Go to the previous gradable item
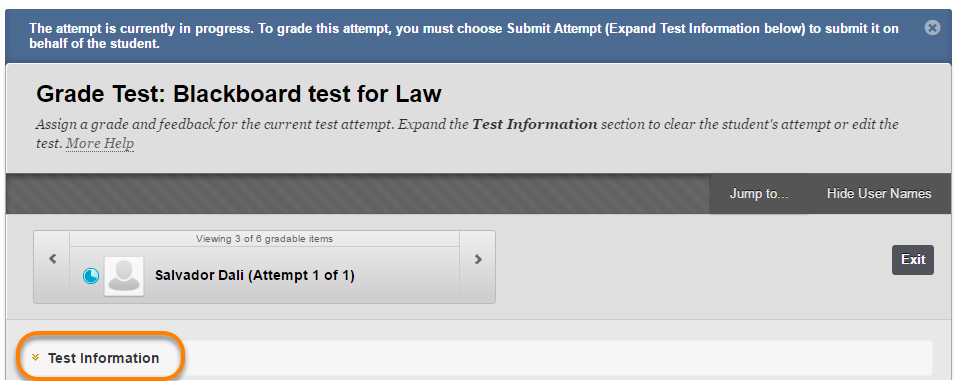This screenshot has width=957, height=381. 52,259
